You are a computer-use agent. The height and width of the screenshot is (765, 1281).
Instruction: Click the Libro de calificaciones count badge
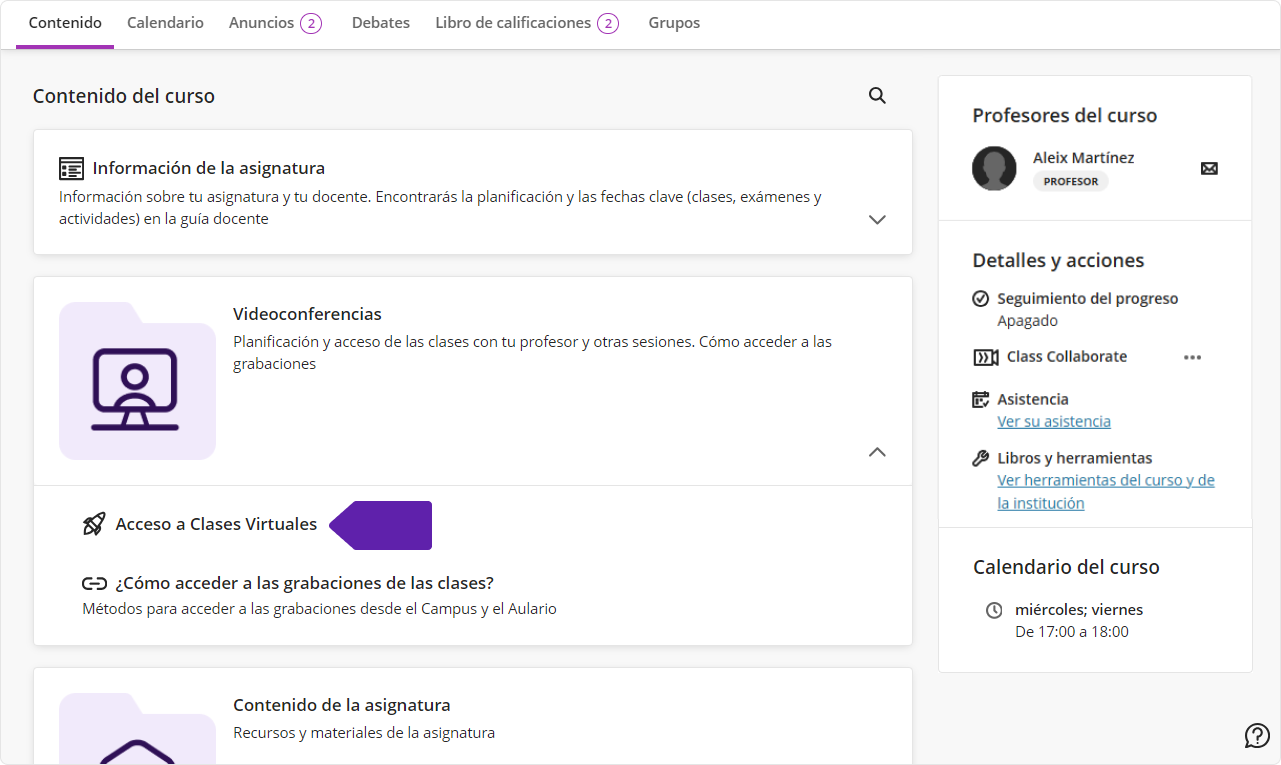click(608, 23)
